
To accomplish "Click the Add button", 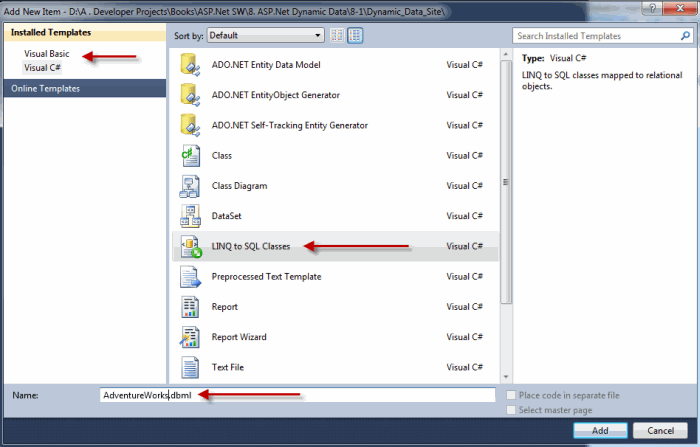I will click(600, 430).
